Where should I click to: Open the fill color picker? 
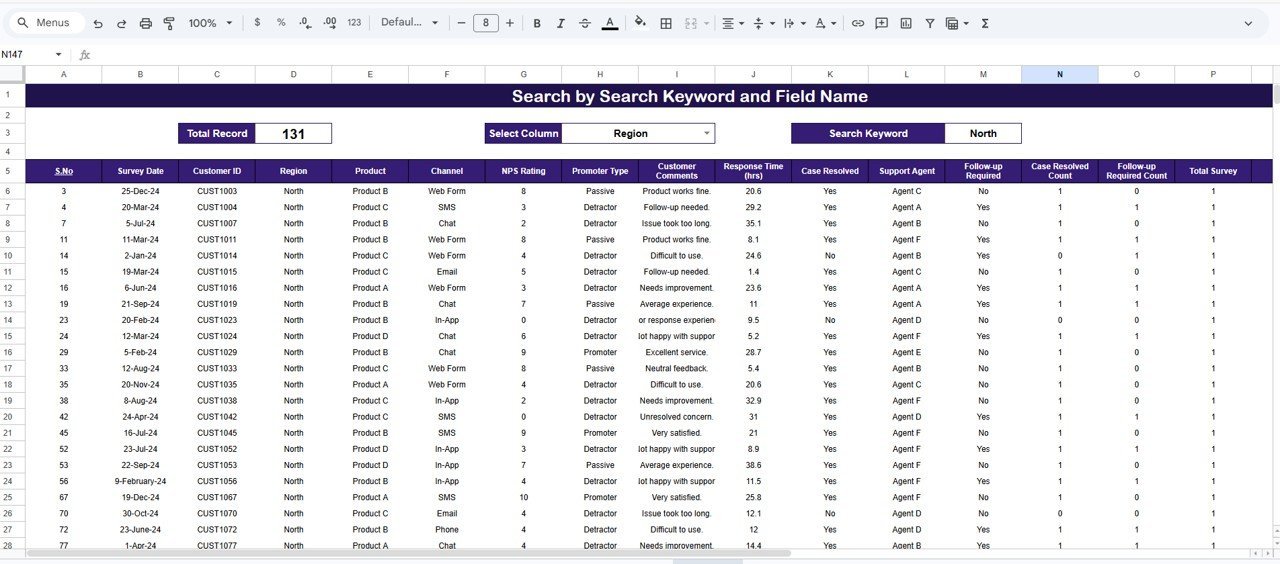[640, 23]
